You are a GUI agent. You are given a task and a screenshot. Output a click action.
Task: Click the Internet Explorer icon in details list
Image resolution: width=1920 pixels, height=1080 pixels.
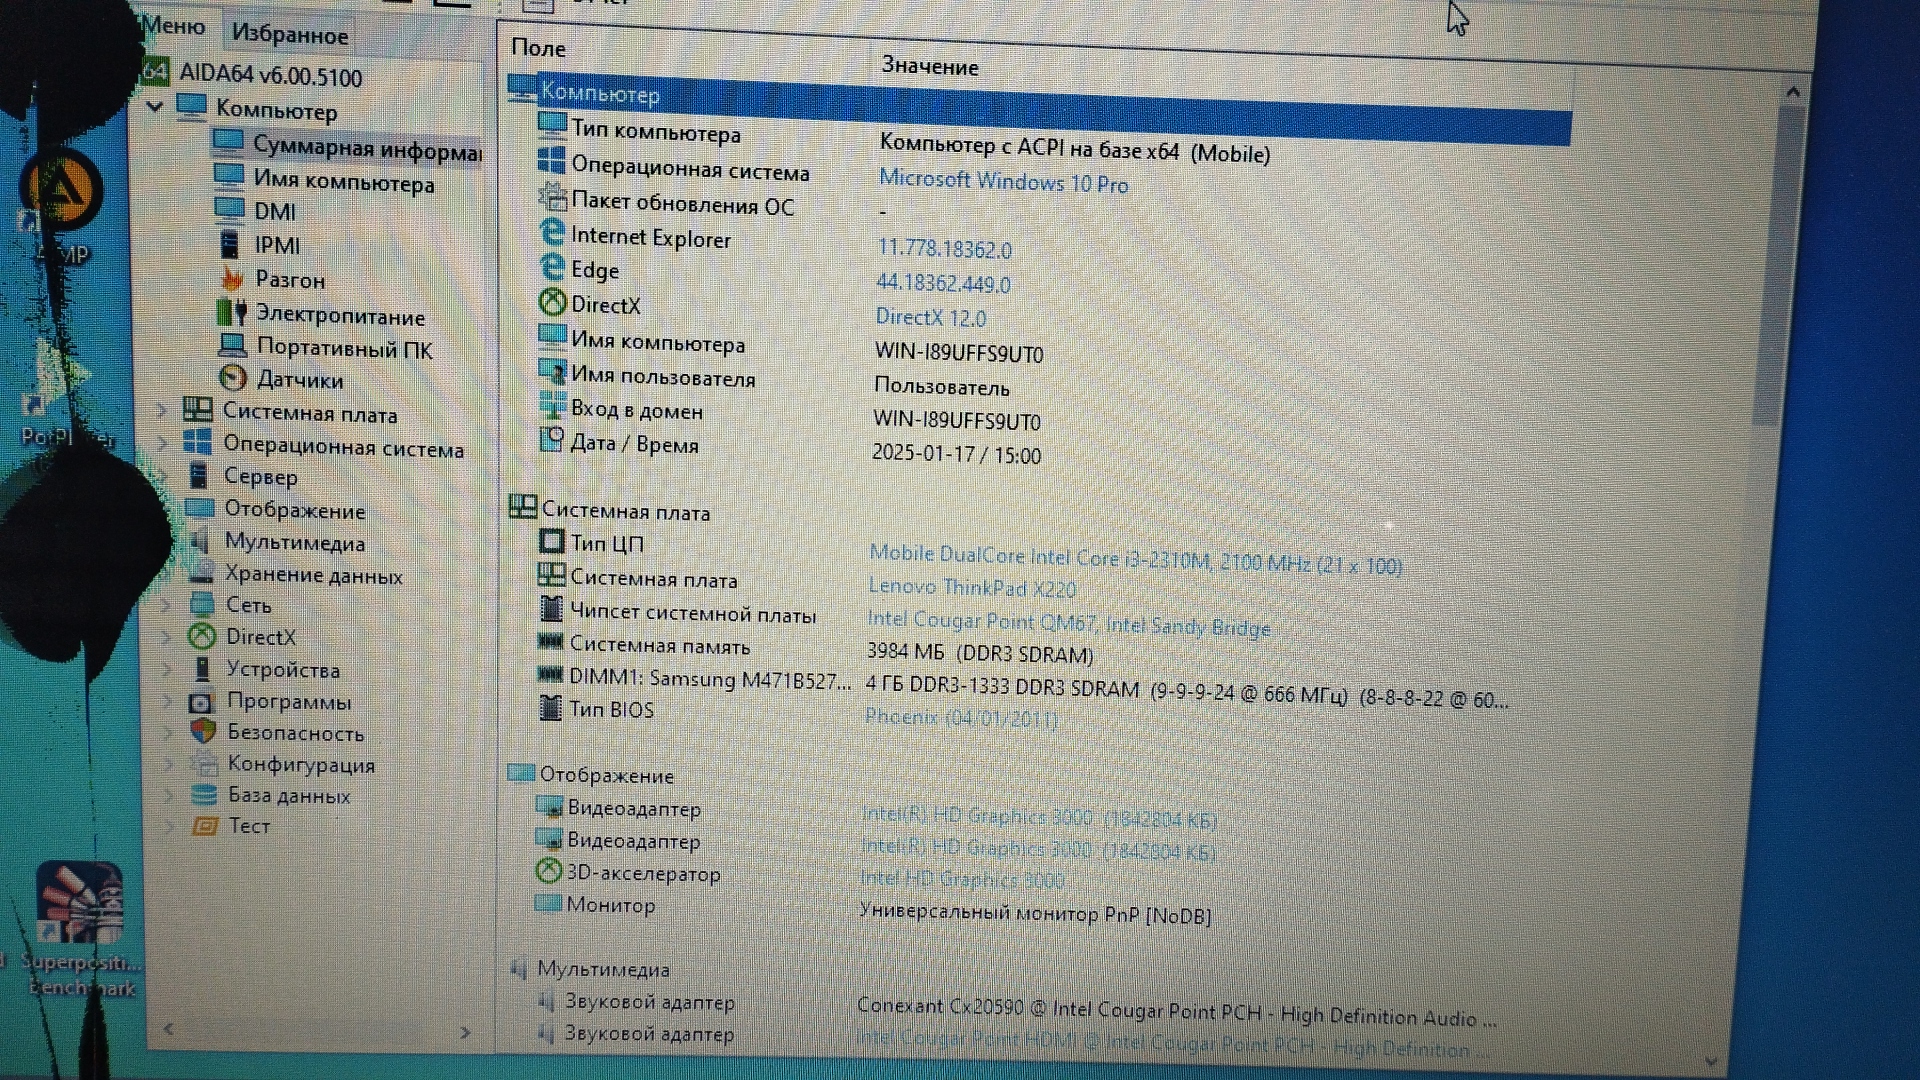pyautogui.click(x=552, y=233)
